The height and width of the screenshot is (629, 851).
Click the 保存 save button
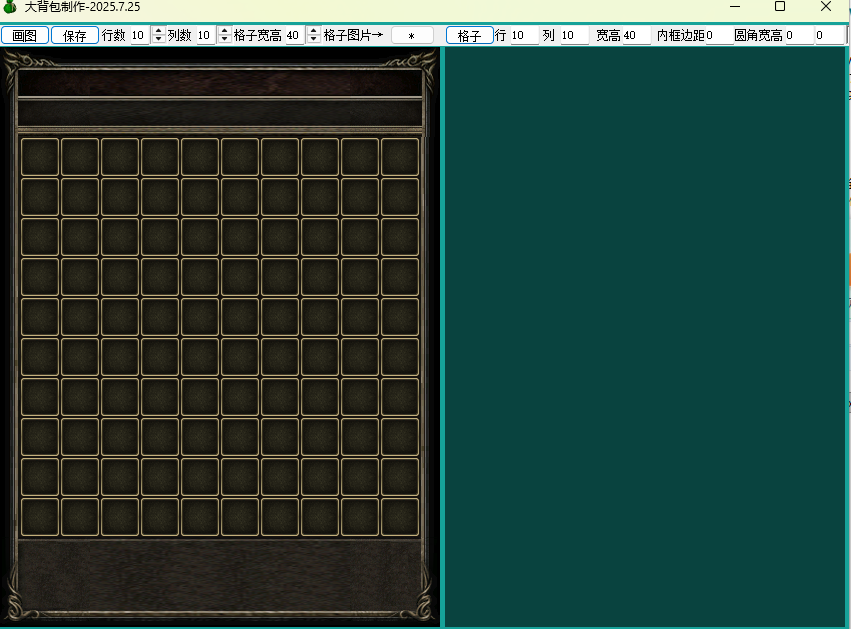coord(75,35)
